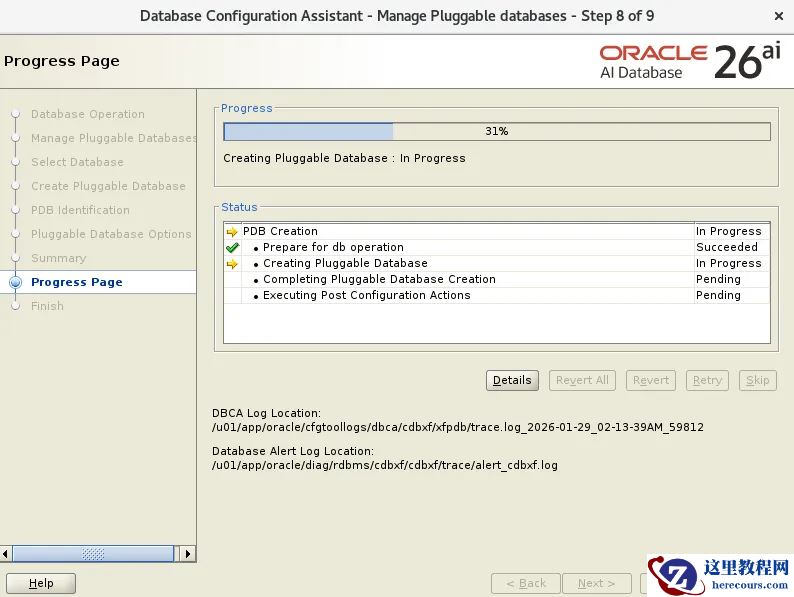This screenshot has height=597, width=794.
Task: Select the Summary step
Action: (58, 258)
